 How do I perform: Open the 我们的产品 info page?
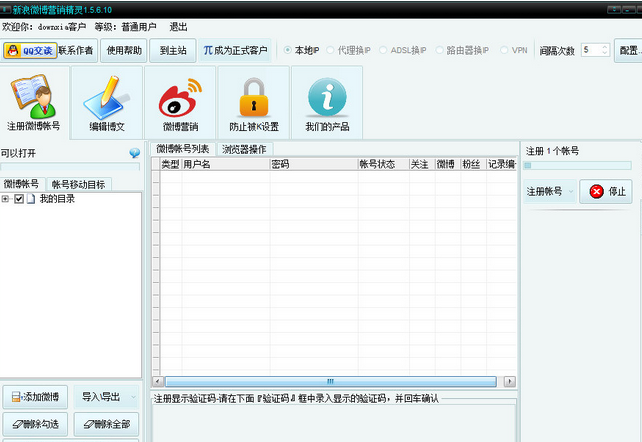click(327, 103)
